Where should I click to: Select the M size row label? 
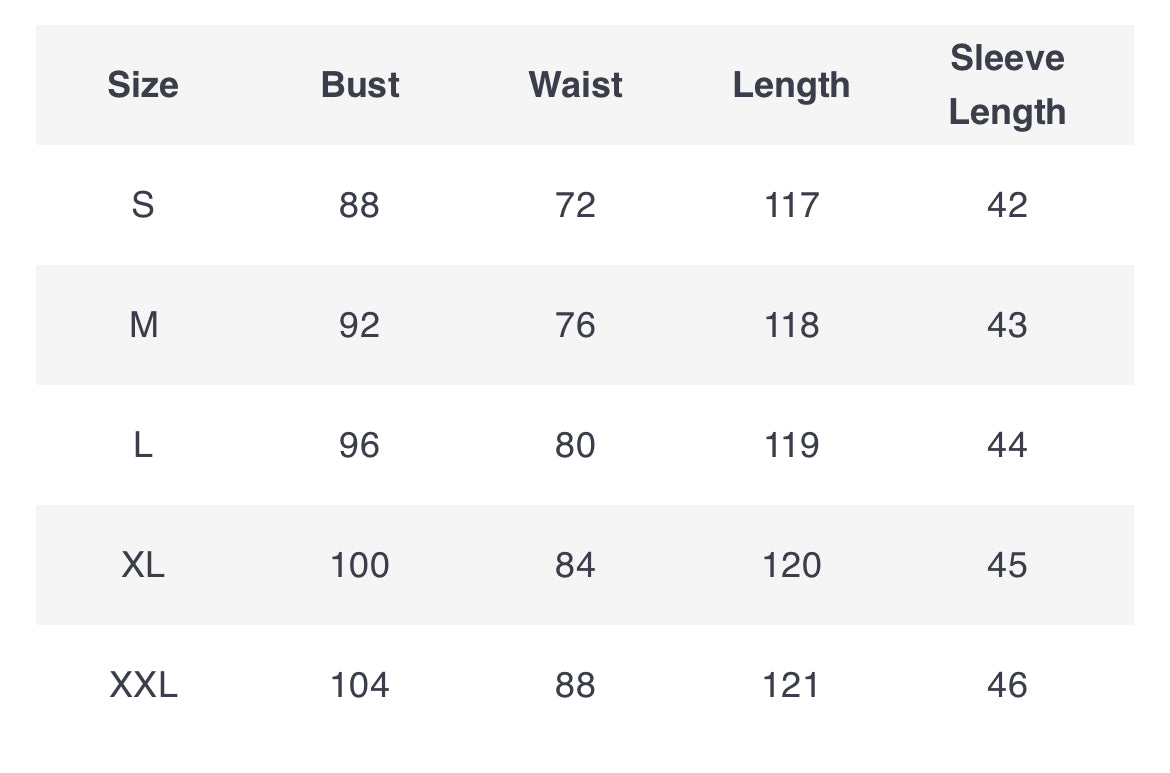[x=143, y=325]
